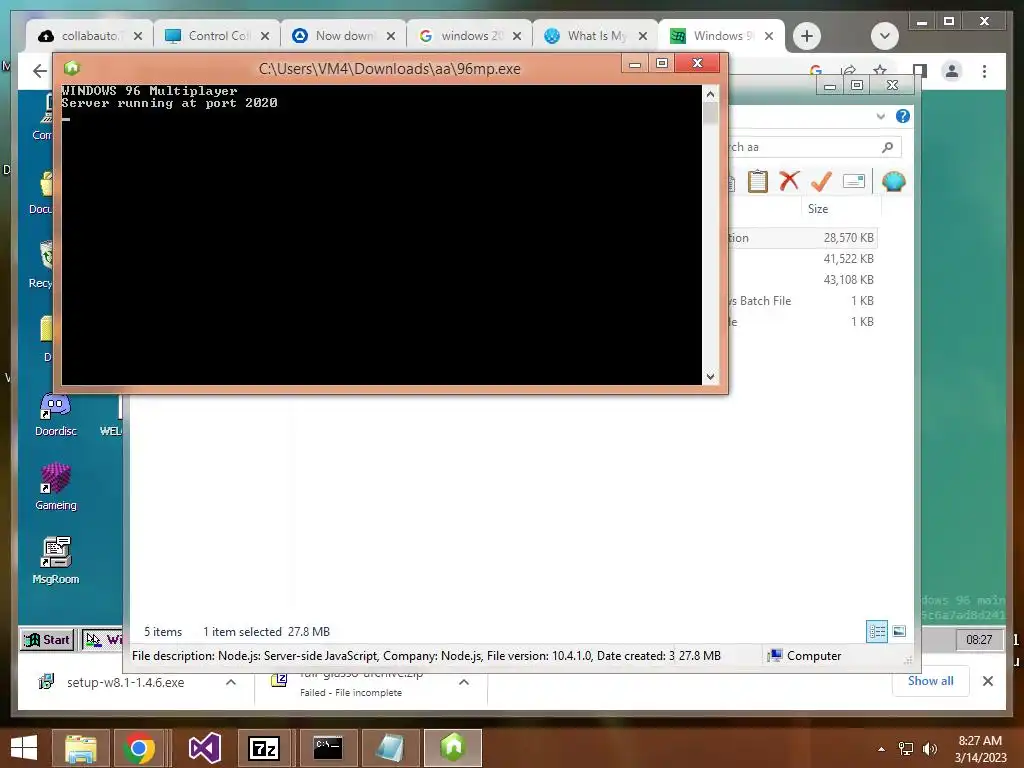Click Show all downloads
1024x768 pixels.
[x=931, y=680]
